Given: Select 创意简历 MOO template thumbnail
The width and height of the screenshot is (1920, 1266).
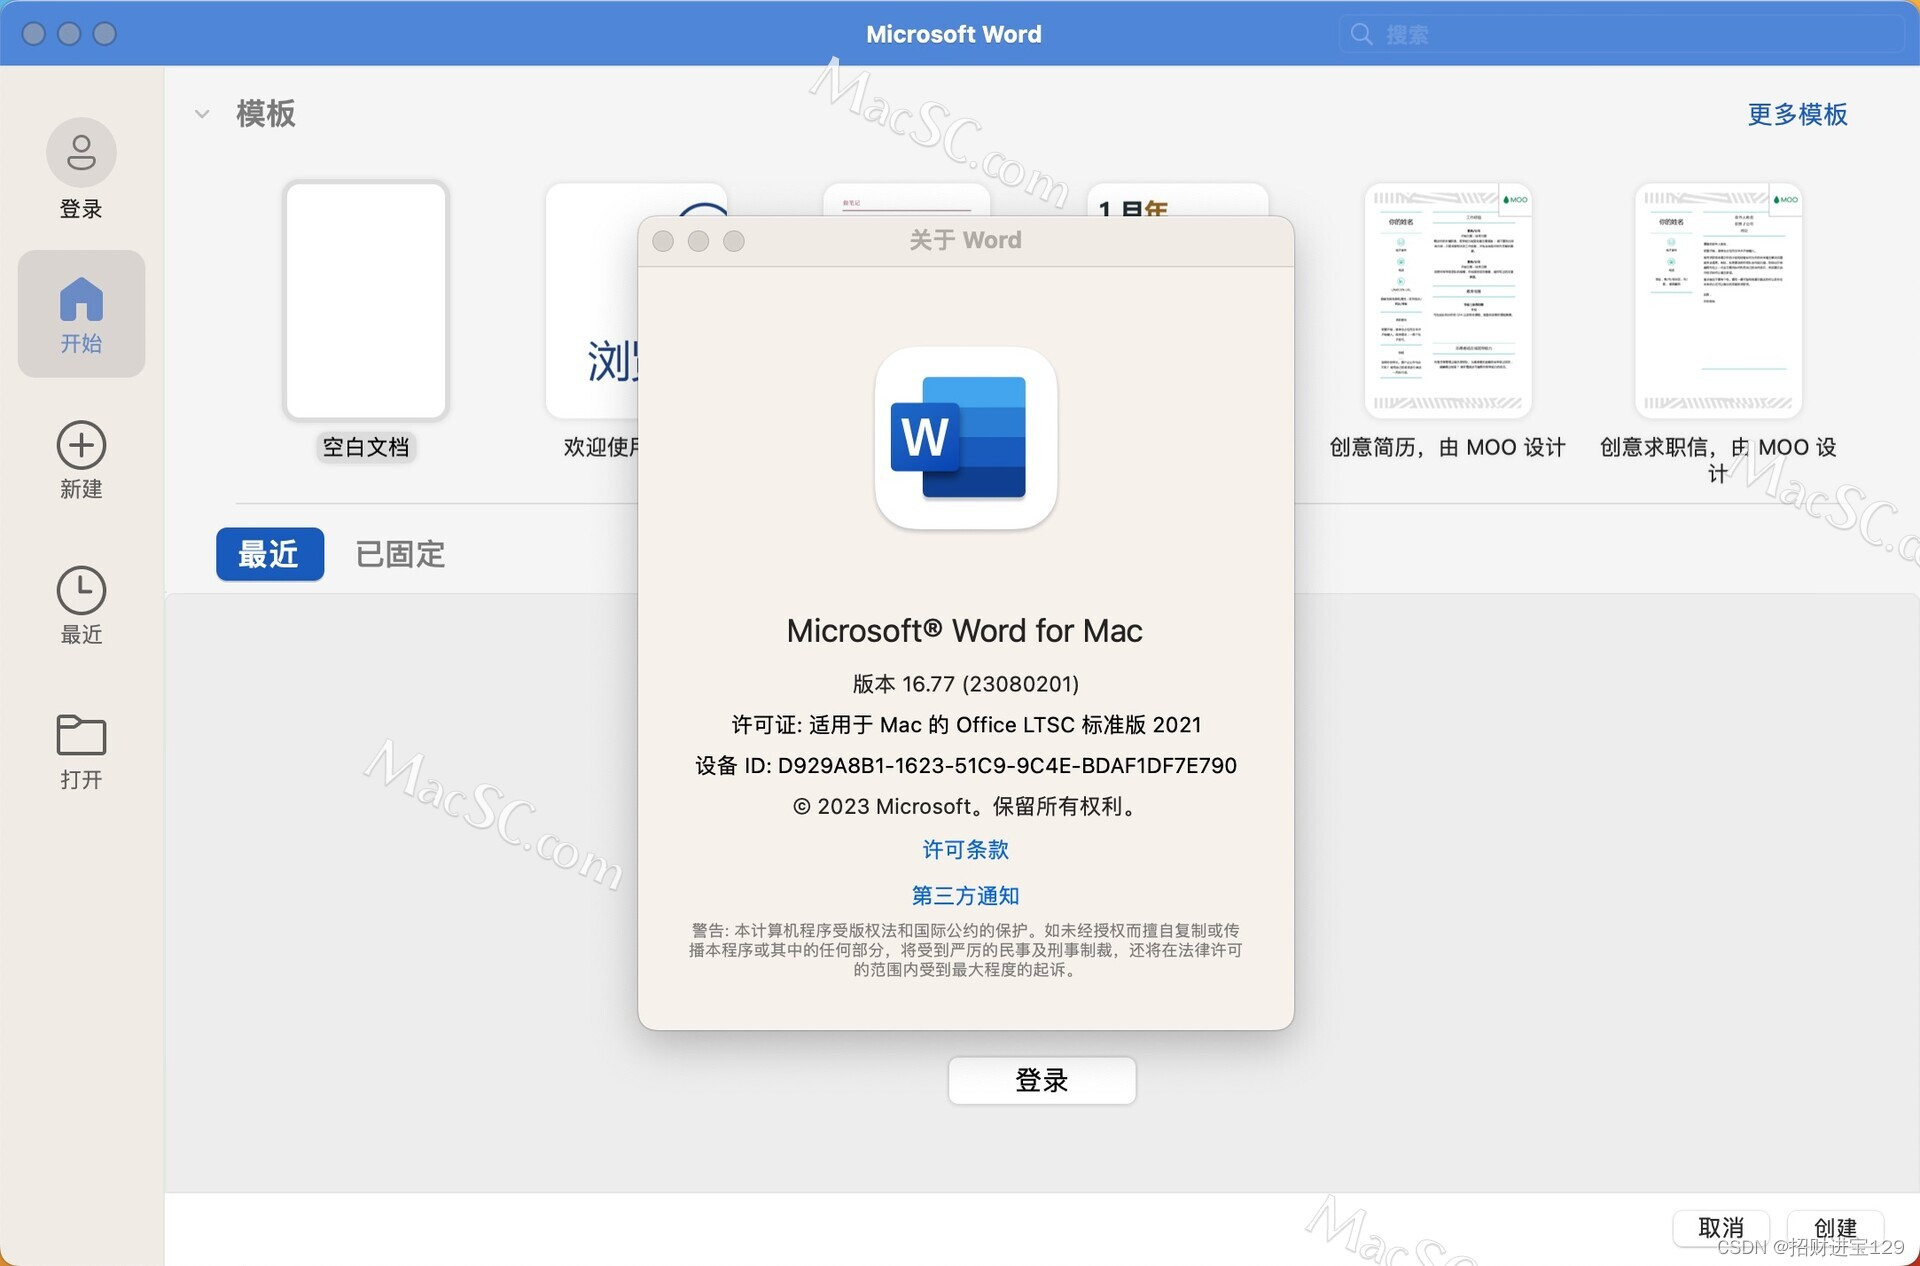Looking at the screenshot, I should coord(1448,300).
